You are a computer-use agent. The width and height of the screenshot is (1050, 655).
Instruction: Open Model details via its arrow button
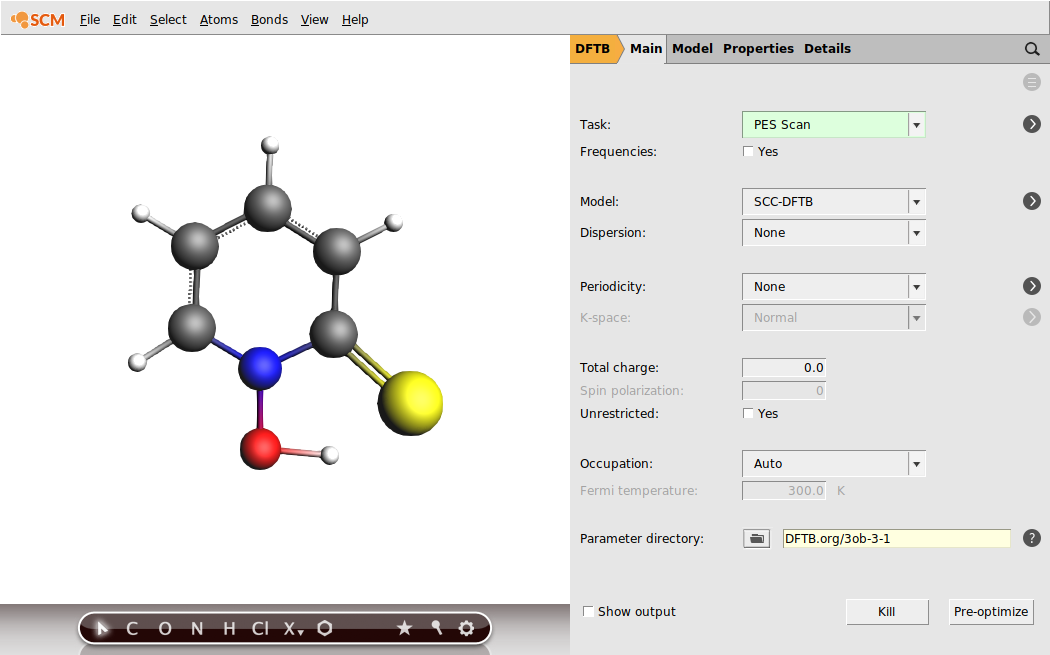[1032, 201]
